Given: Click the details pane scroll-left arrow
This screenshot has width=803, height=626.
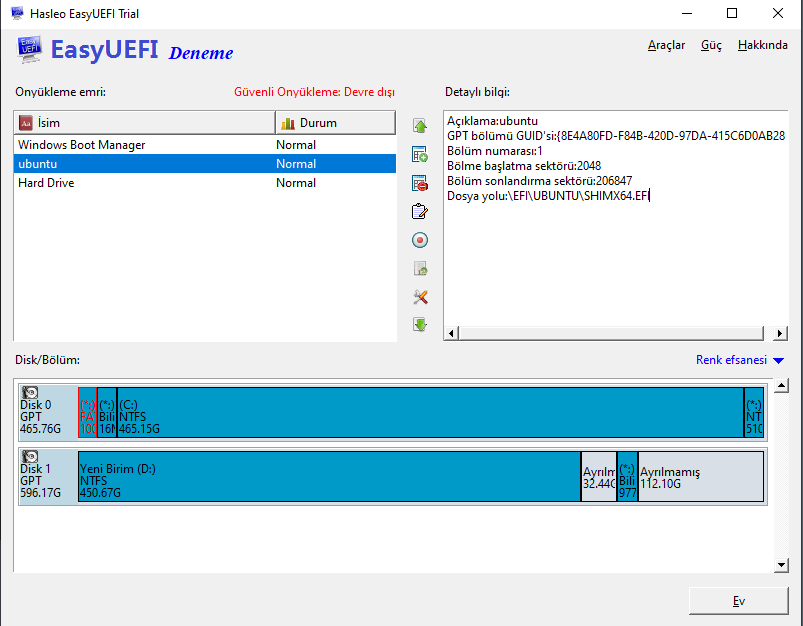Looking at the screenshot, I should (451, 333).
